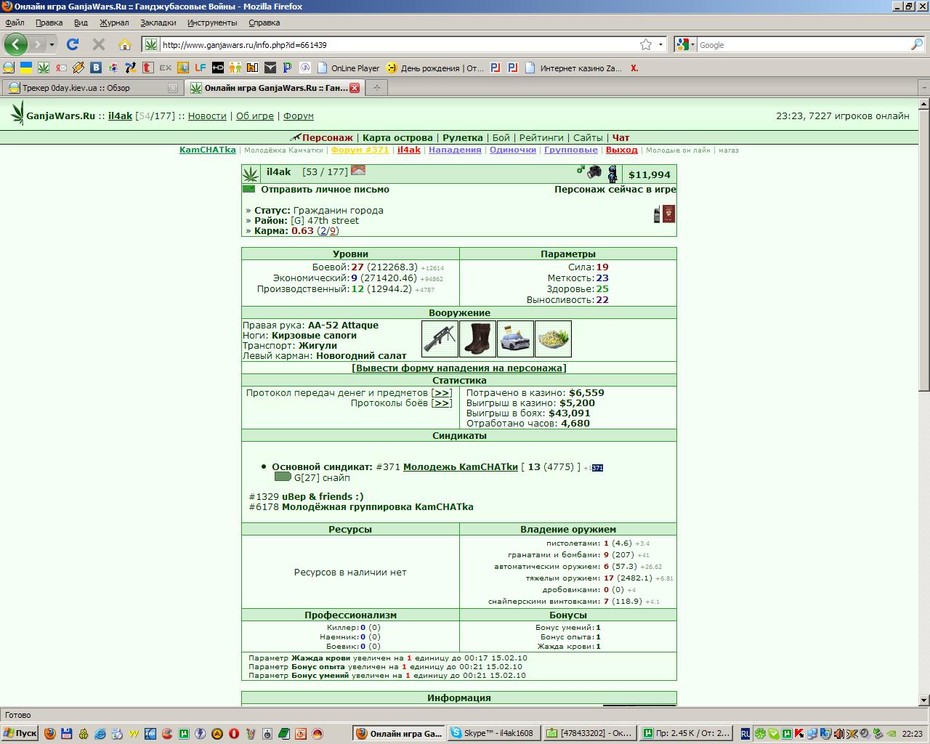Click the bookmark star in address bar
930x744 pixels.
coord(646,44)
